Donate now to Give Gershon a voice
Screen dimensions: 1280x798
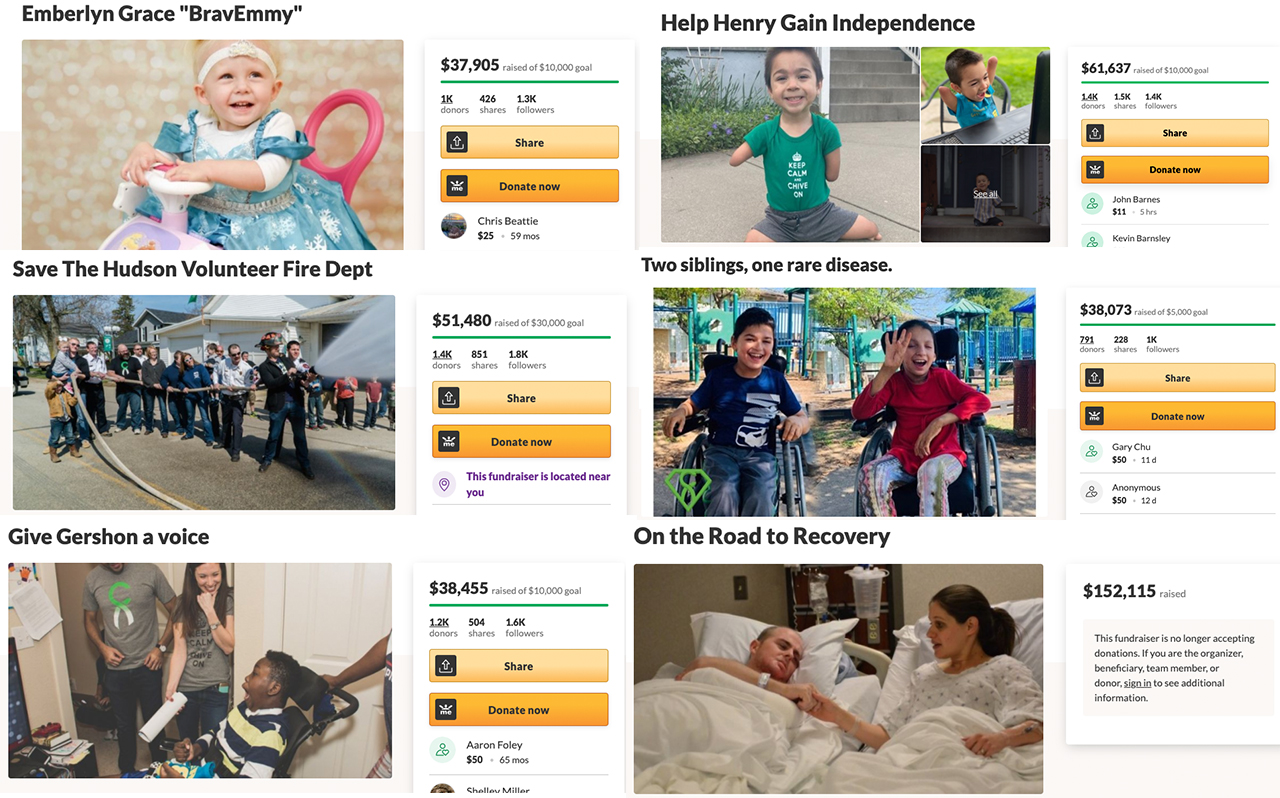pyautogui.click(x=518, y=710)
